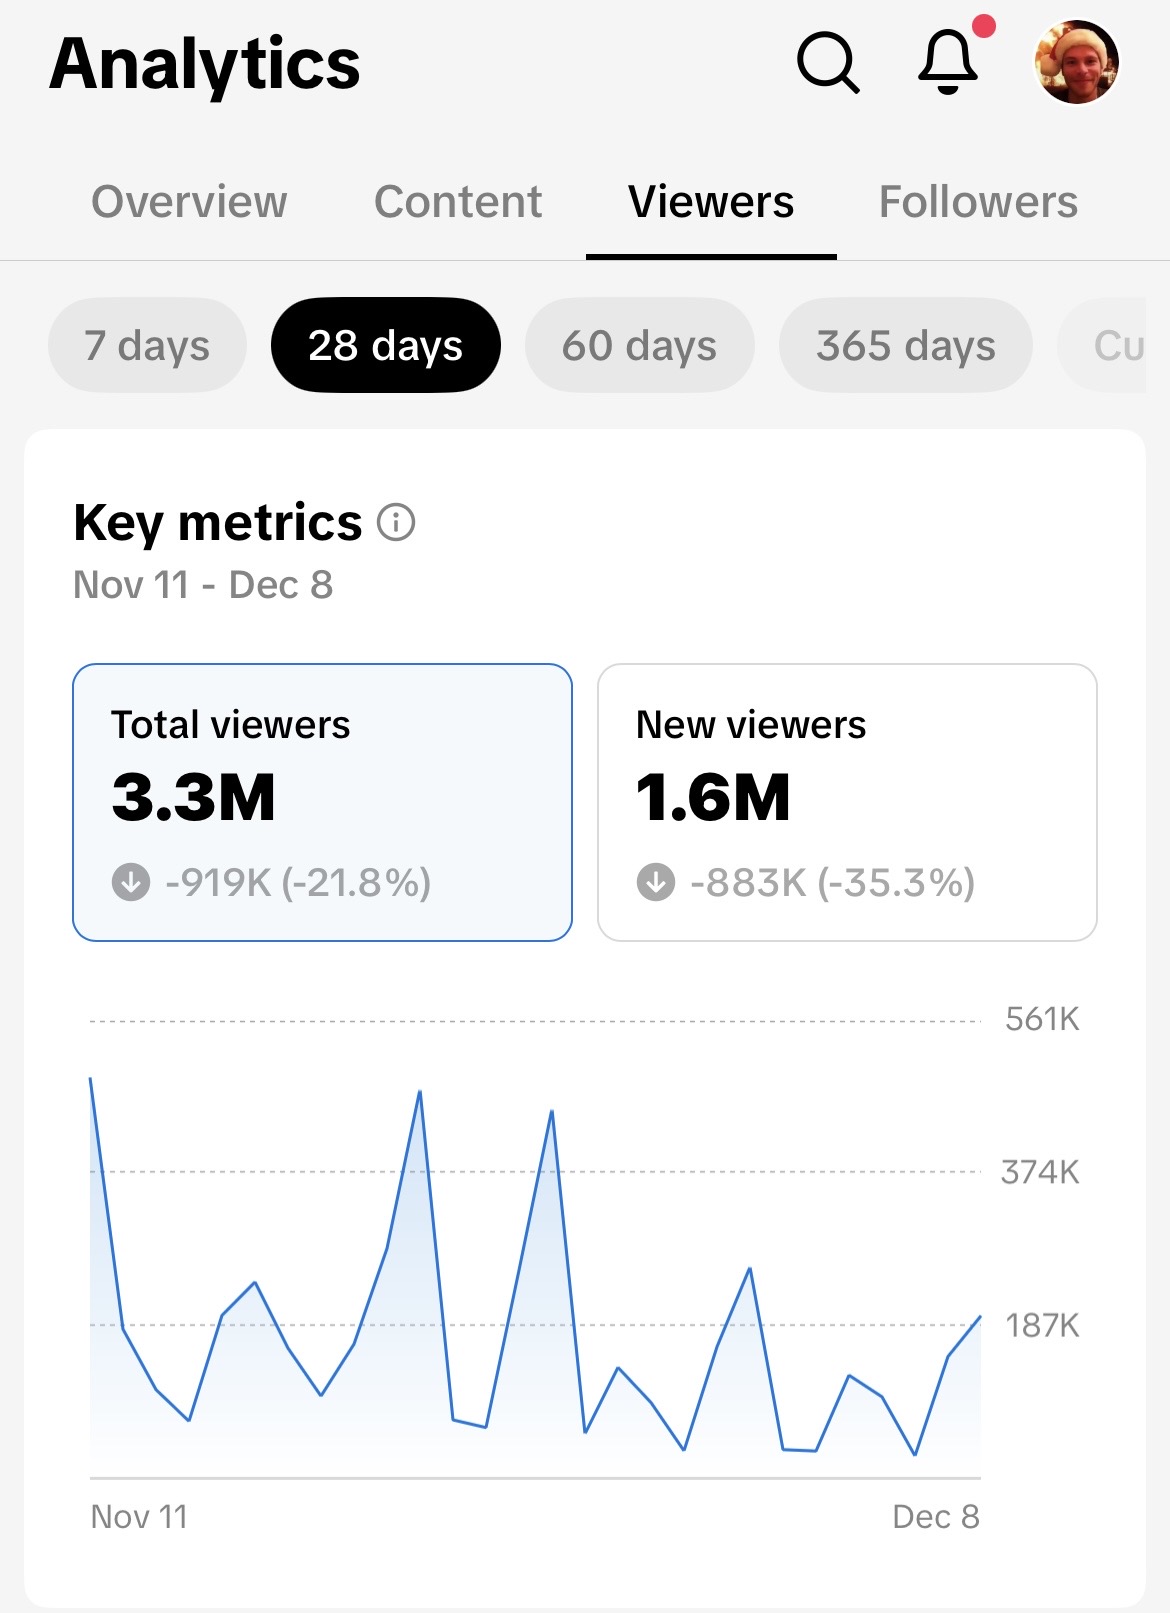Click the info icon beside Key metrics

pos(396,522)
